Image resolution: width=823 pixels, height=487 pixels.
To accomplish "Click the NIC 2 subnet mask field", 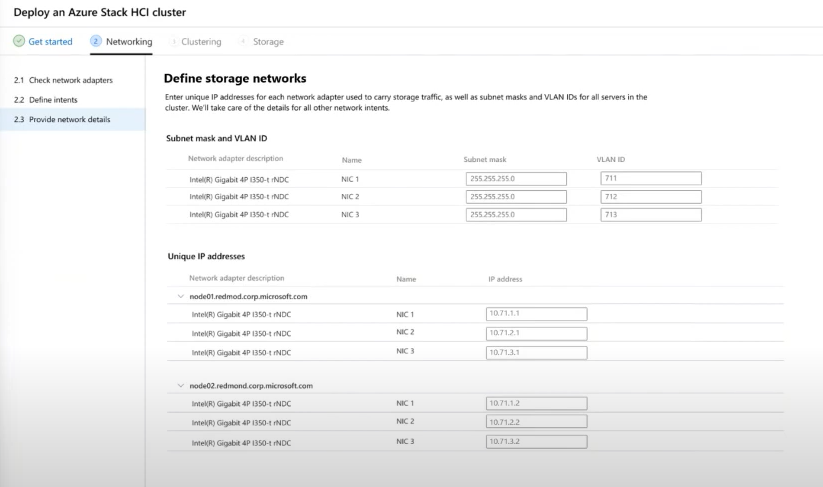I will pos(516,197).
